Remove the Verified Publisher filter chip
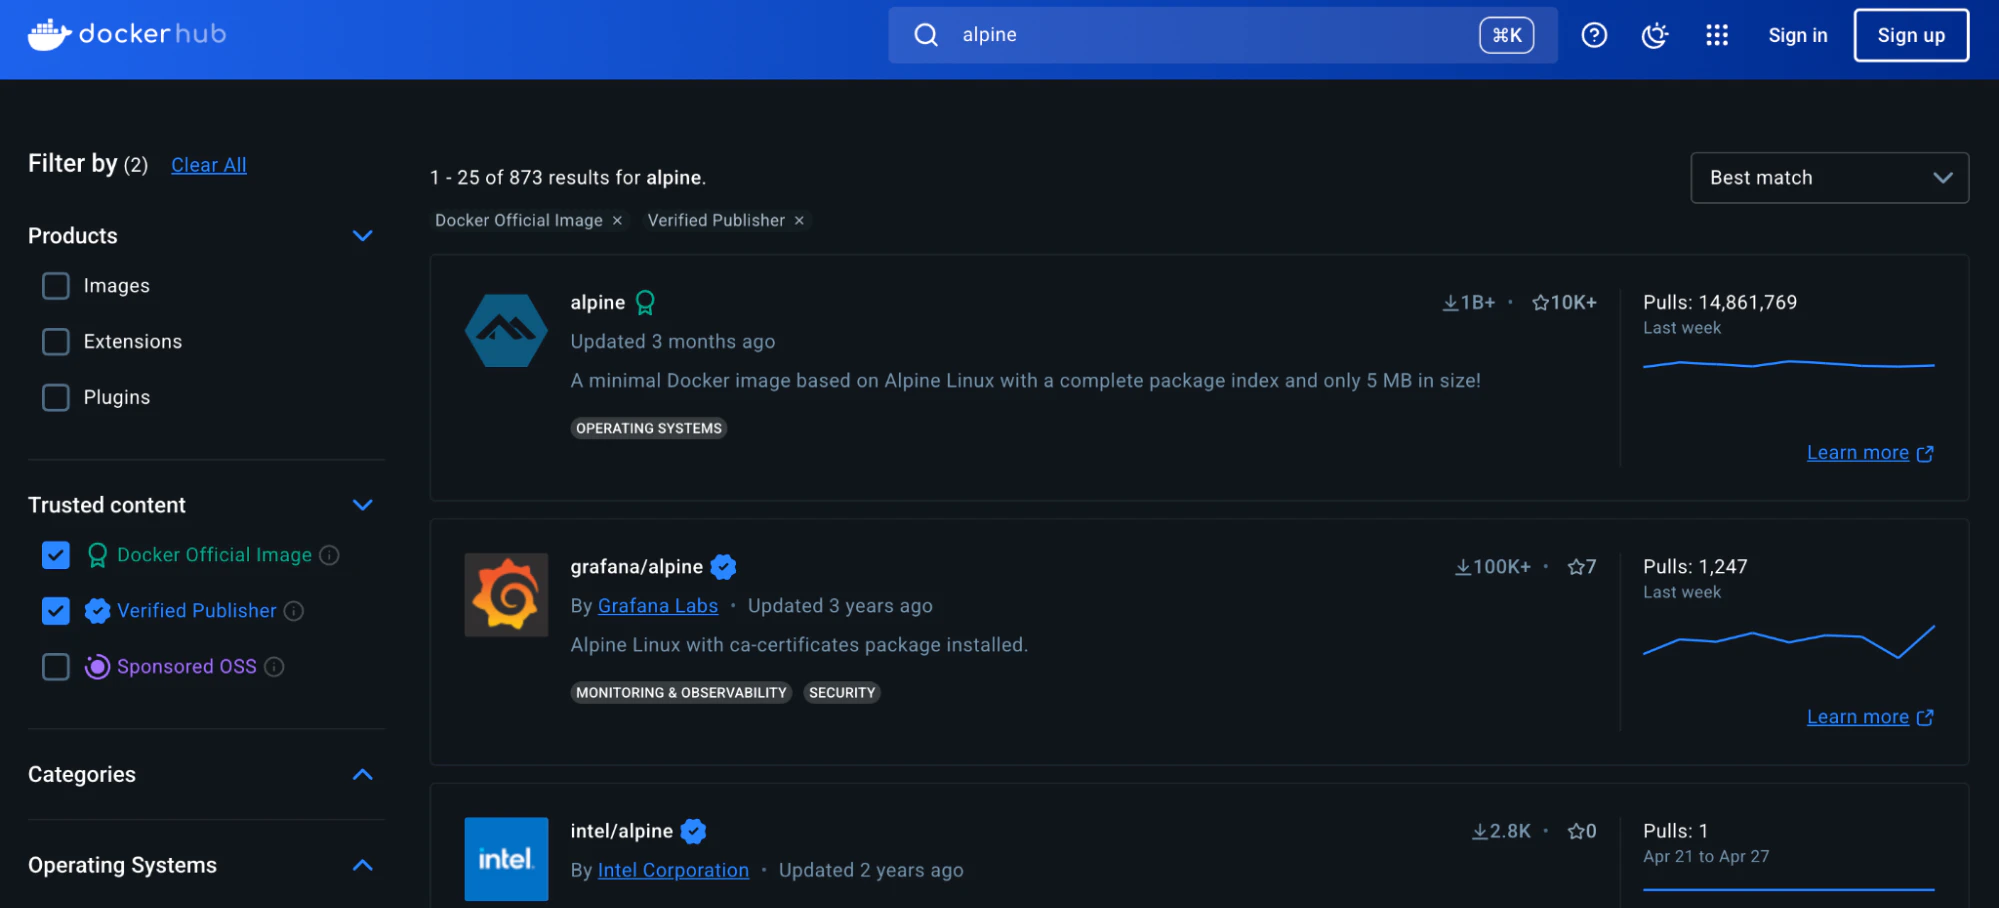This screenshot has height=908, width=1999. pos(799,220)
